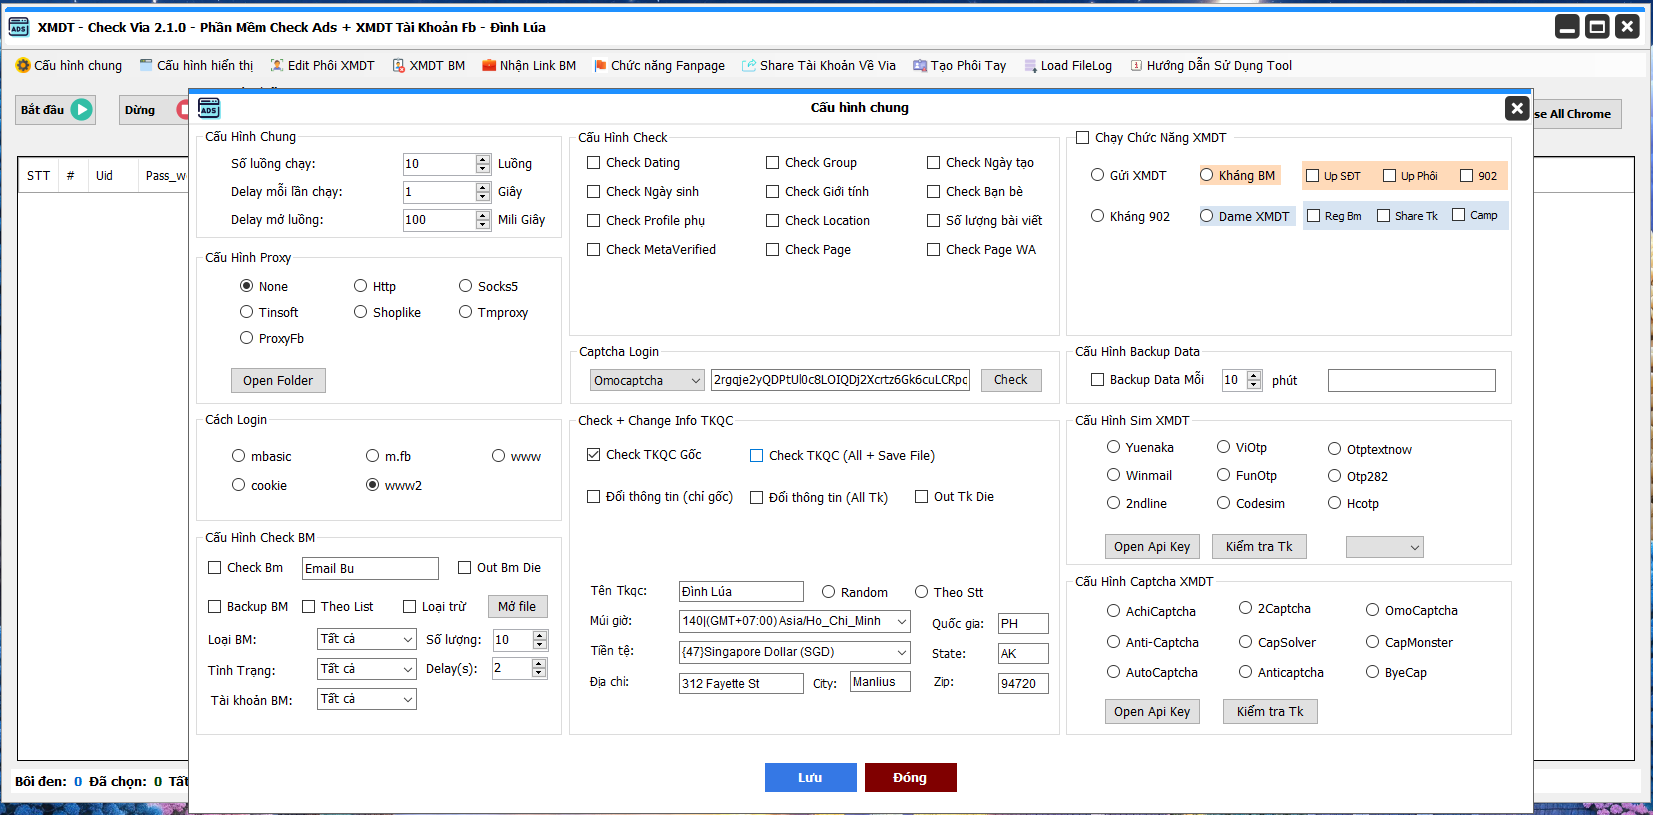Click the green Bắt đầu play icon

pos(81,109)
